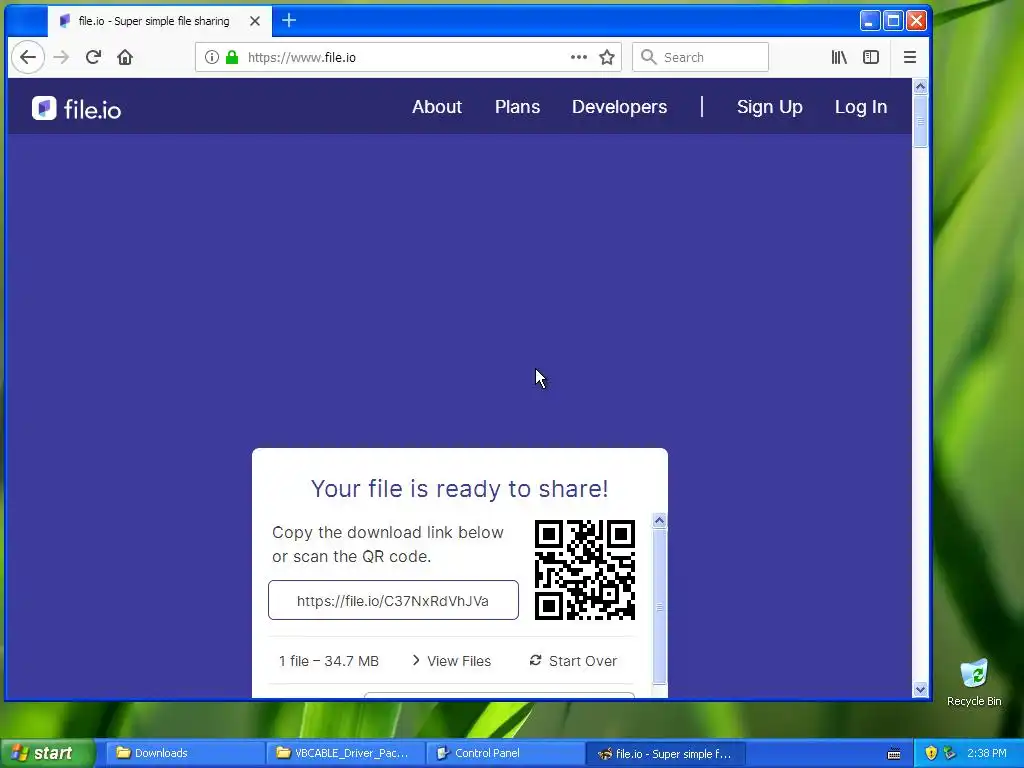1024x768 pixels.
Task: Expand View Files list
Action: 451,661
